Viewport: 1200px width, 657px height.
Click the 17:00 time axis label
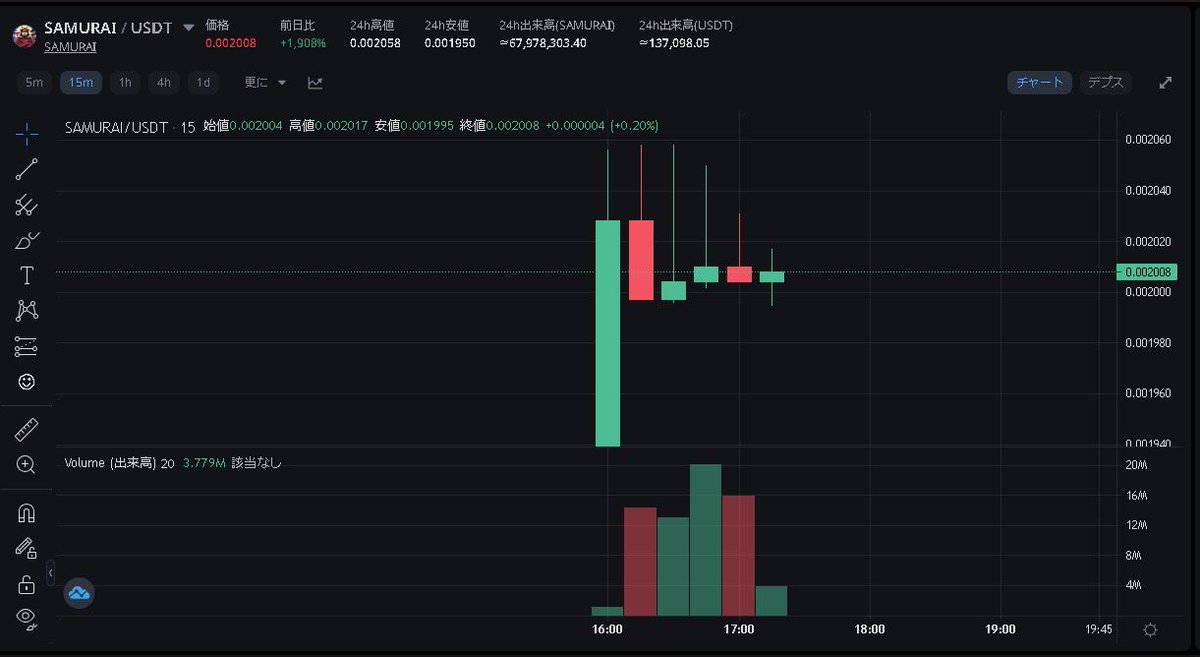[738, 630]
